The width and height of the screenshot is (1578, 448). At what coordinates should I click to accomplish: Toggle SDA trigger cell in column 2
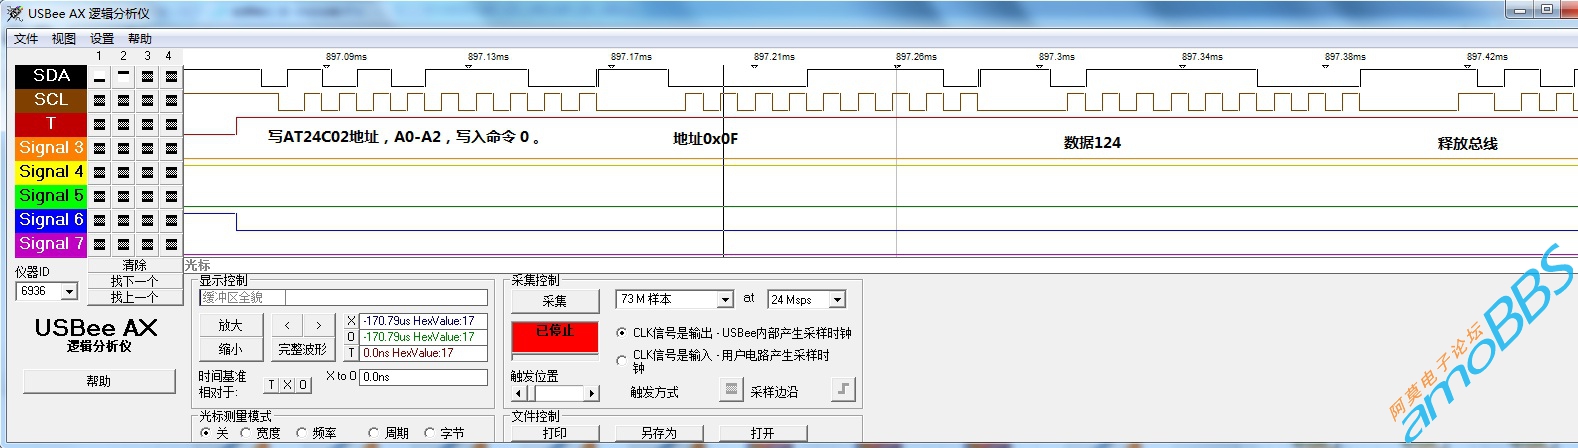[x=123, y=76]
